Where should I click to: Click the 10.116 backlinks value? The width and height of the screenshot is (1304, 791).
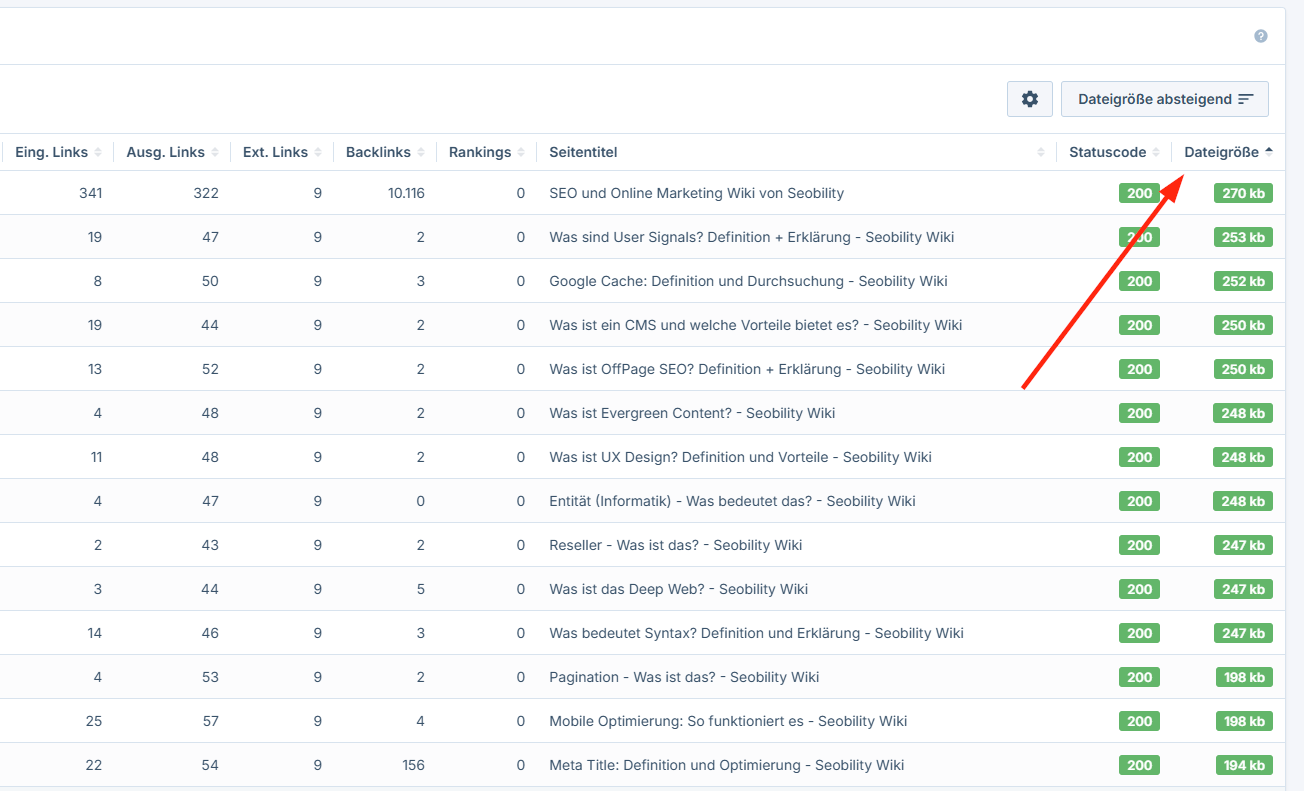tap(406, 193)
